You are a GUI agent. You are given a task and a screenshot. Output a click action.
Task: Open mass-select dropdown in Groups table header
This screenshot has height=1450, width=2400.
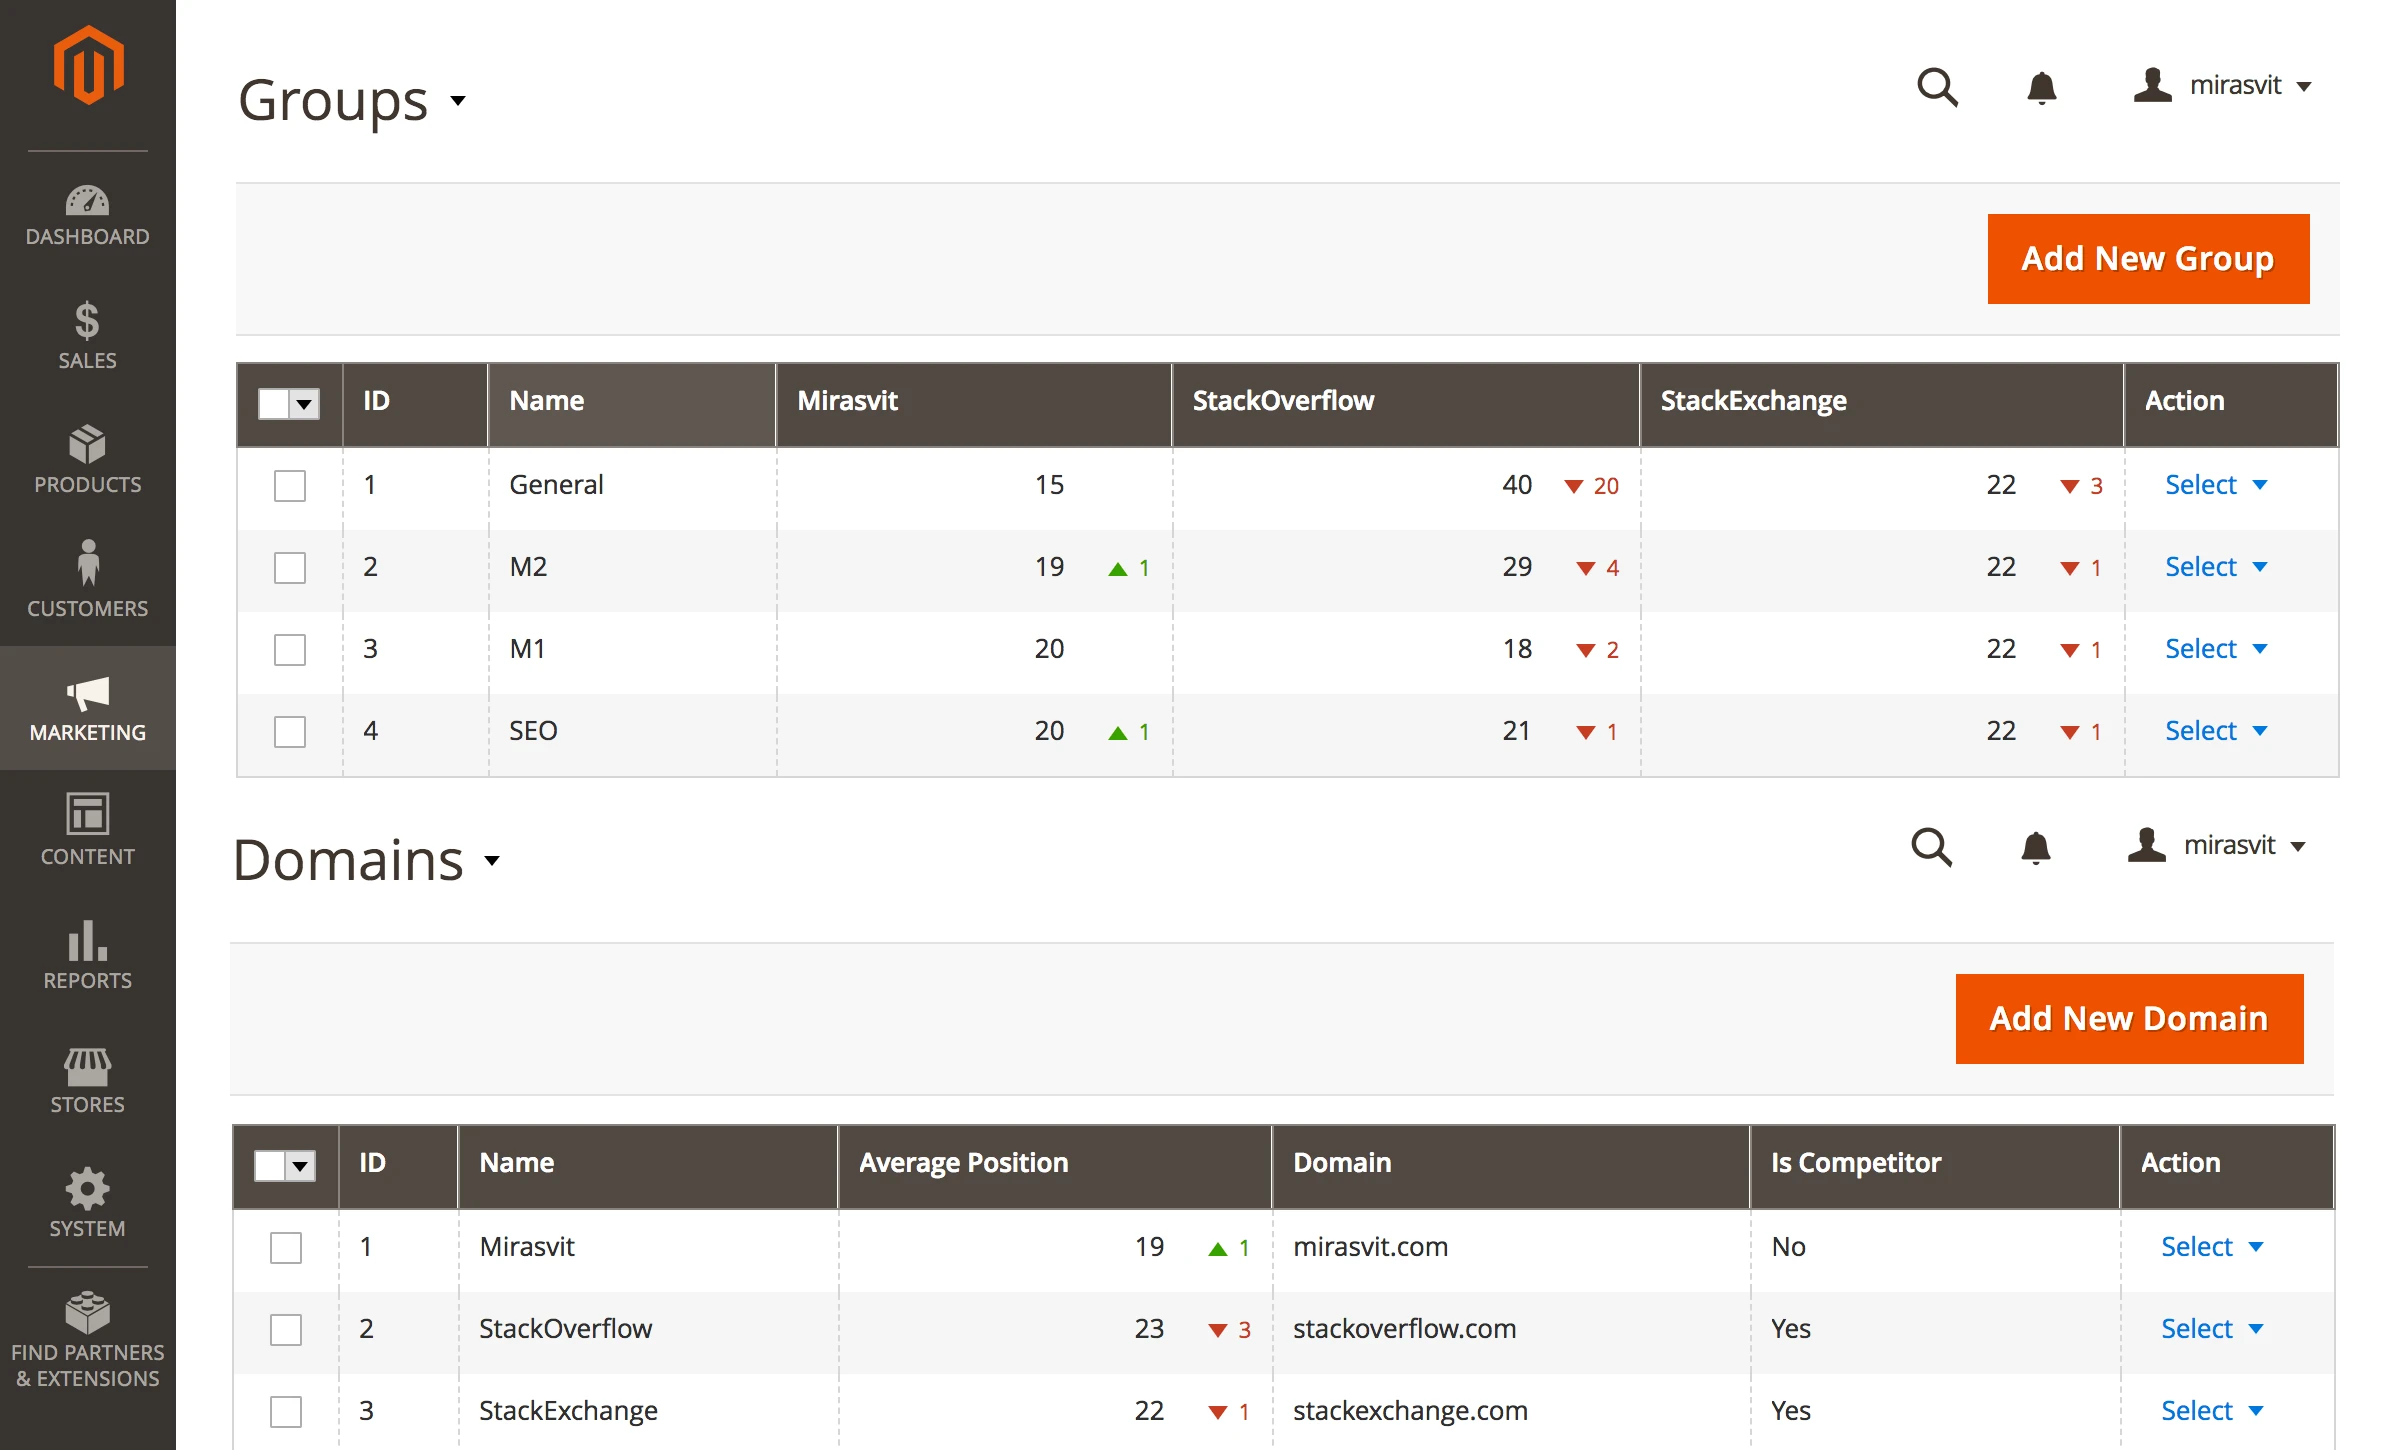pos(305,404)
